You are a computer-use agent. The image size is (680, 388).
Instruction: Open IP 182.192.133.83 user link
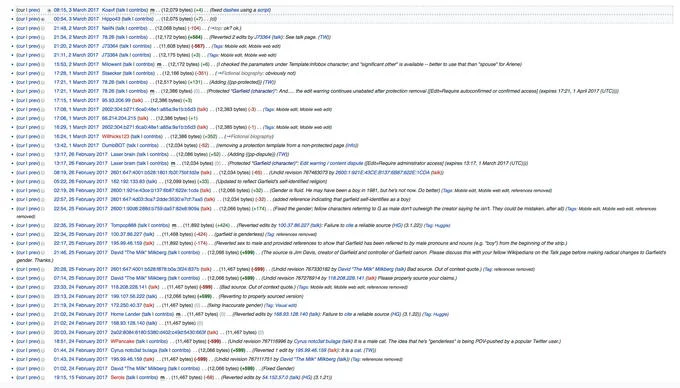(x=128, y=182)
